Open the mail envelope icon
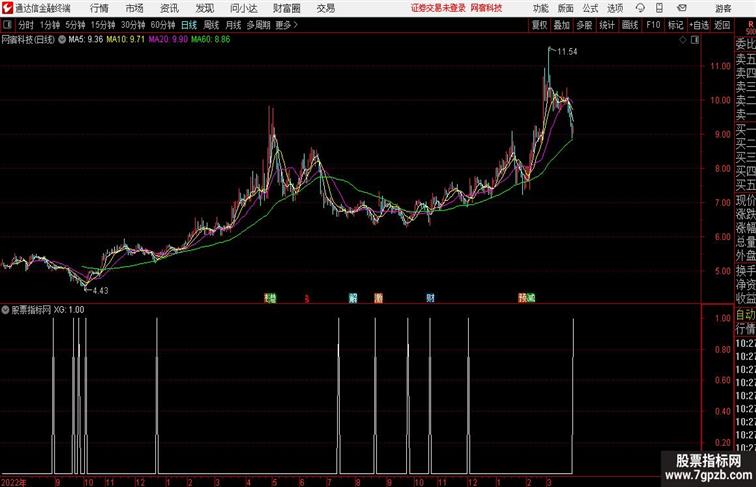The image size is (756, 487). click(x=682, y=8)
